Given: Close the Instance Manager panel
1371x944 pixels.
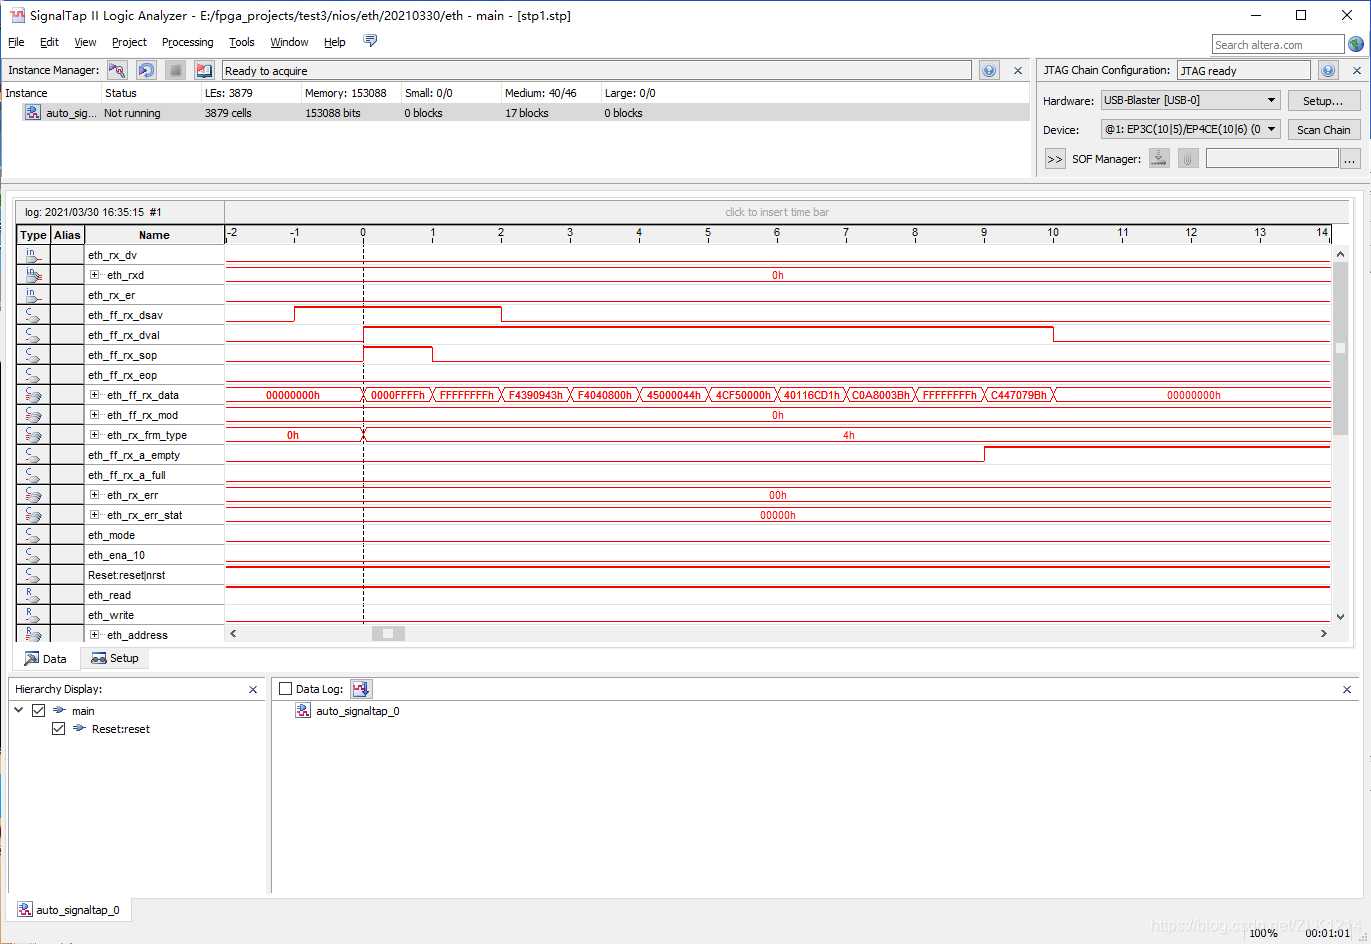Looking at the screenshot, I should (1018, 70).
